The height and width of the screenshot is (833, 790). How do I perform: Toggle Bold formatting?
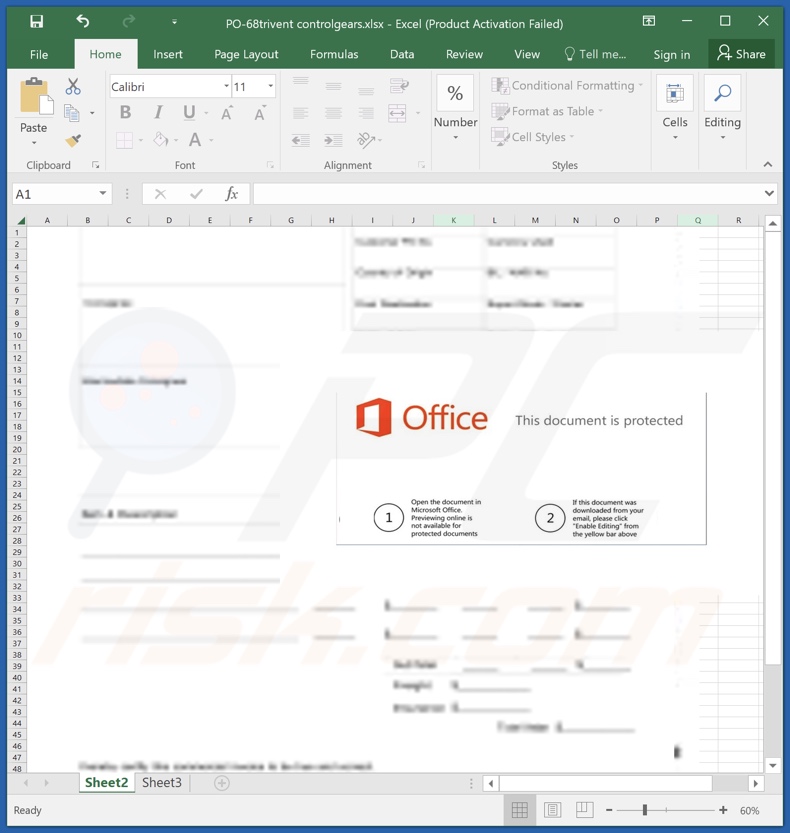coord(125,113)
